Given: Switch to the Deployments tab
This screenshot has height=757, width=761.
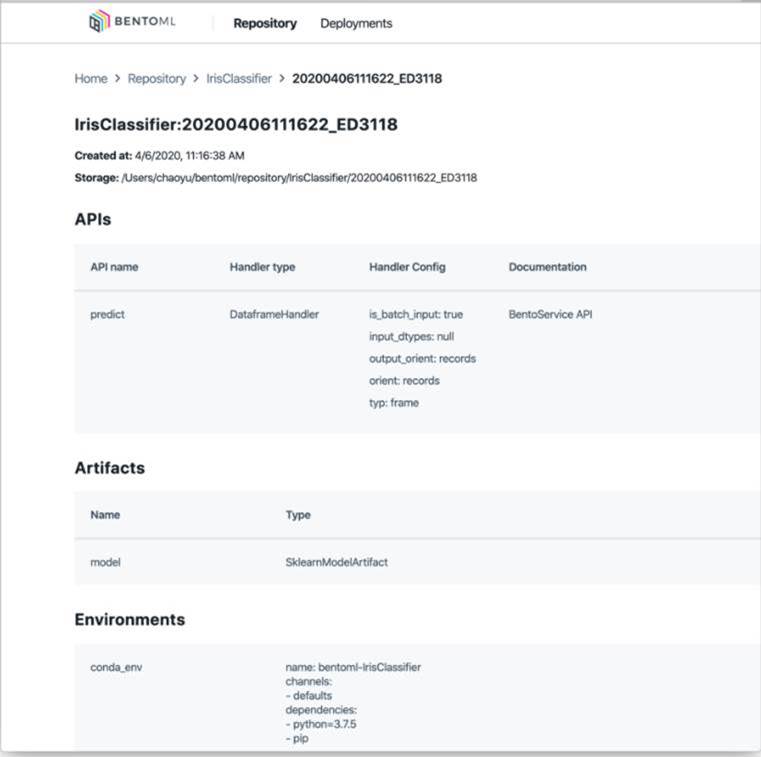Looking at the screenshot, I should [356, 23].
